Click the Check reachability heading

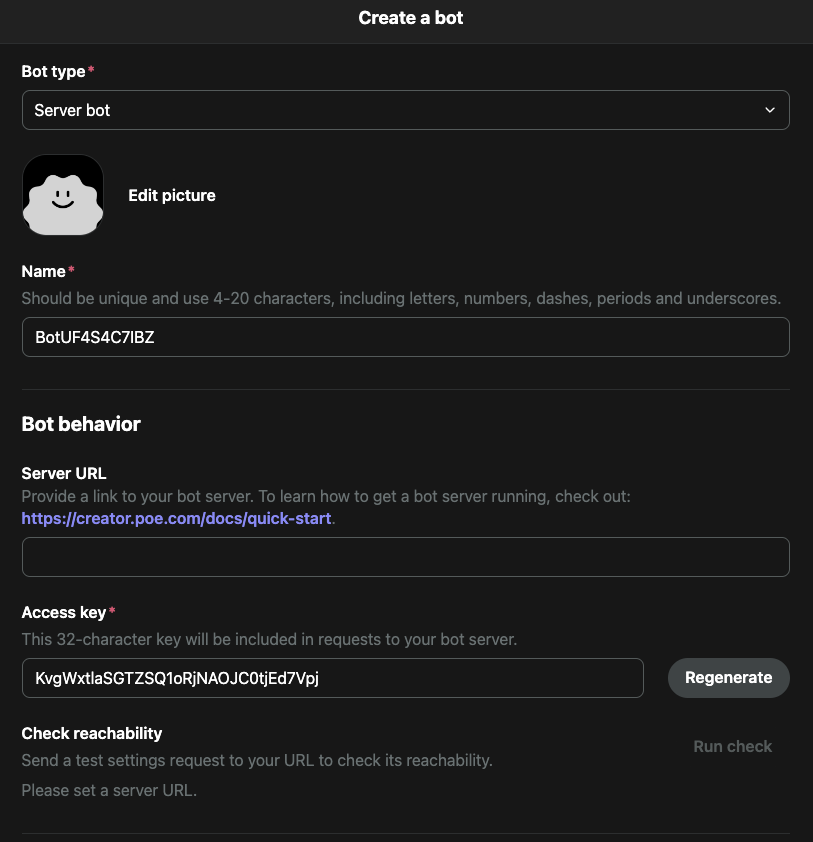(x=92, y=733)
